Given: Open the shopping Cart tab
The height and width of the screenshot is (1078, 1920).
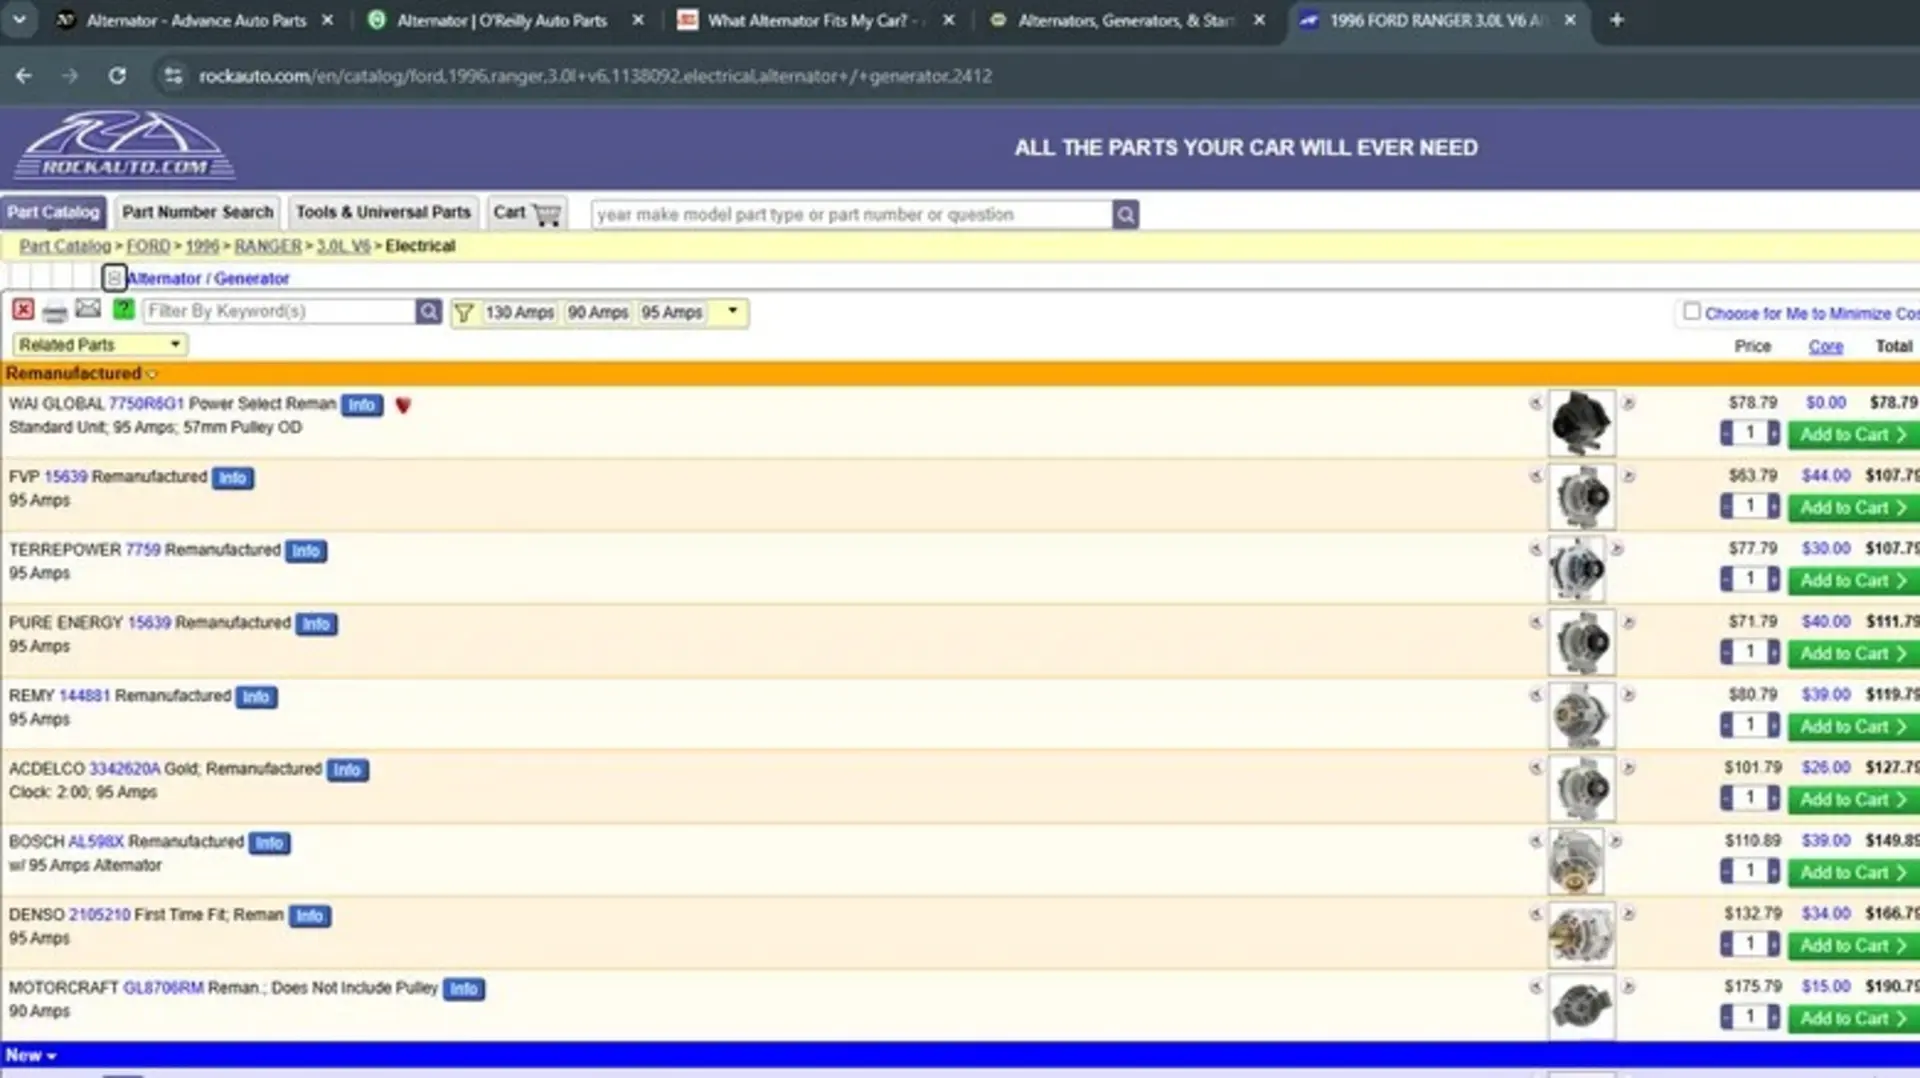Looking at the screenshot, I should pos(526,213).
